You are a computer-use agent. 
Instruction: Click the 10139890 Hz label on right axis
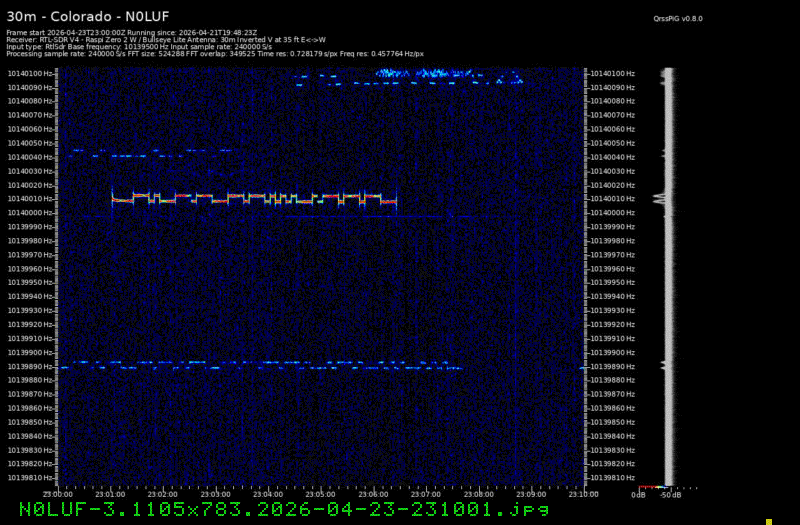pyautogui.click(x=611, y=366)
